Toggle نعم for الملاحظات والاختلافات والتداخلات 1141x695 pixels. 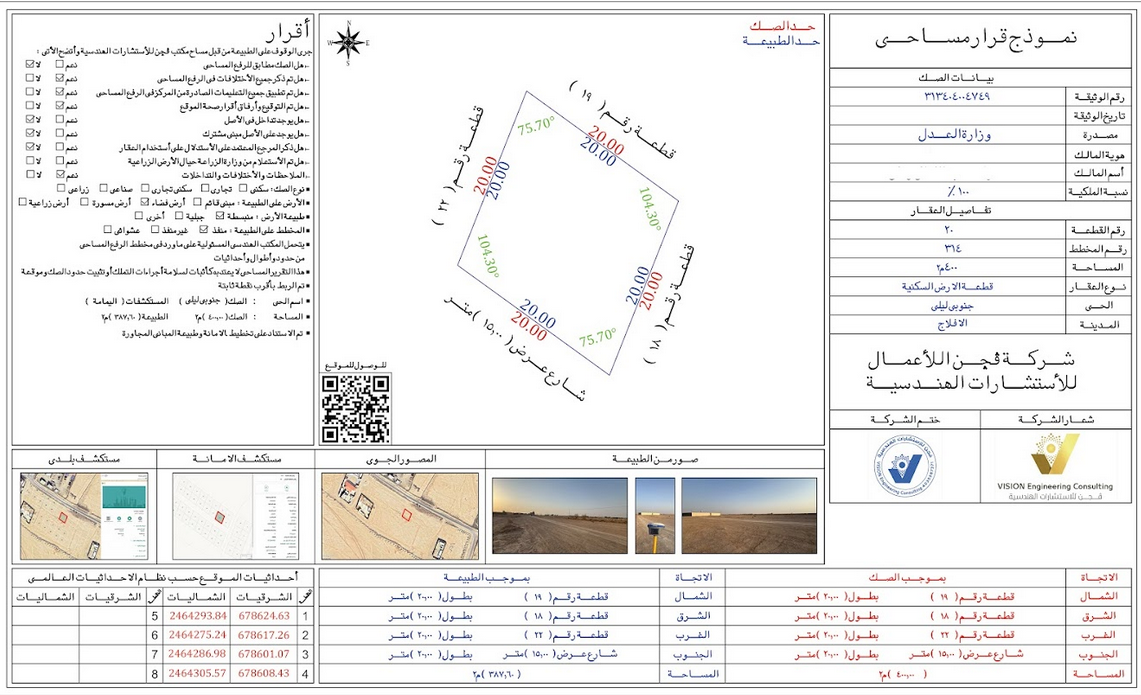[60, 175]
